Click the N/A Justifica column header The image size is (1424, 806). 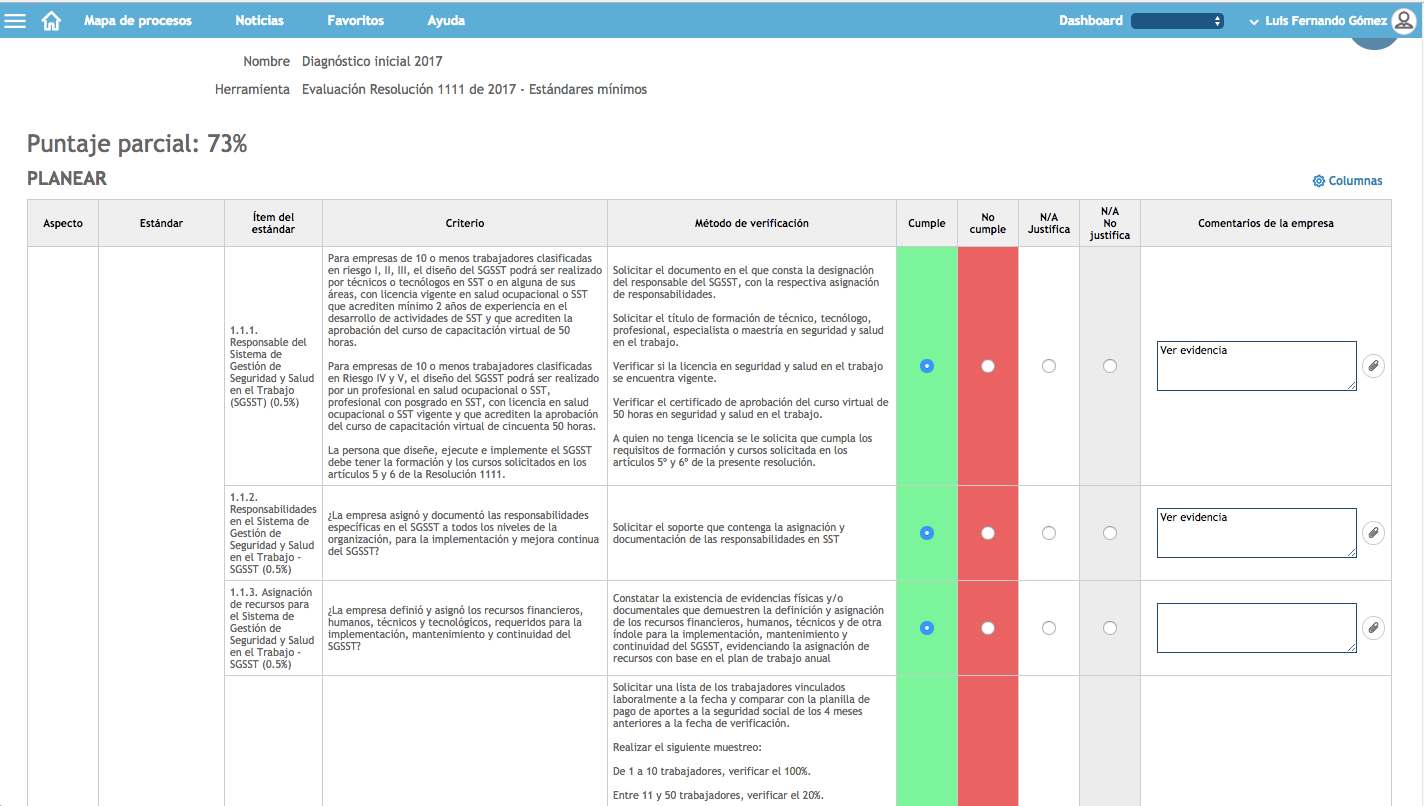pyautogui.click(x=1049, y=223)
